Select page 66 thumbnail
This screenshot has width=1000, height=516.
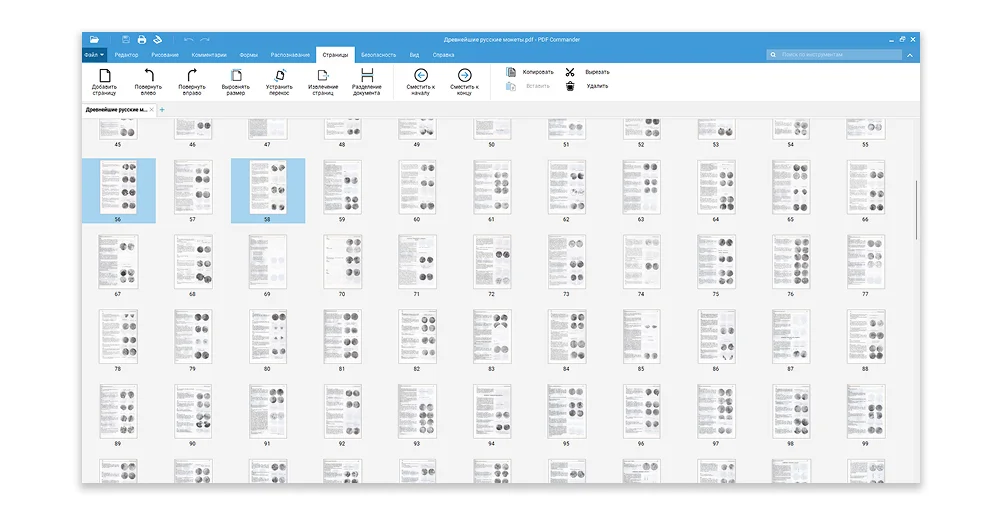click(x=865, y=187)
